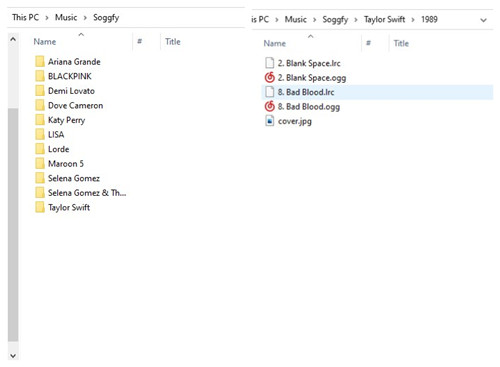Sort right window by Title column
Viewport: 500px width, 367px height.
click(401, 43)
